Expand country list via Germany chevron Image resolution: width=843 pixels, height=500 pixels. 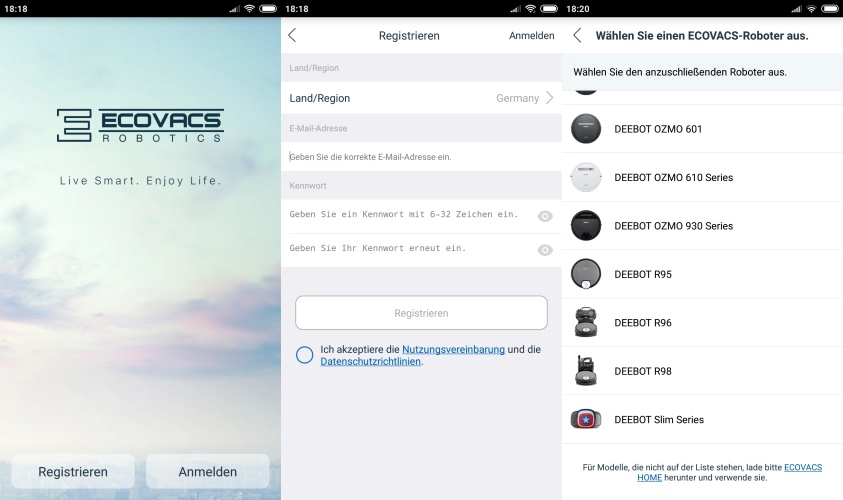pos(549,98)
